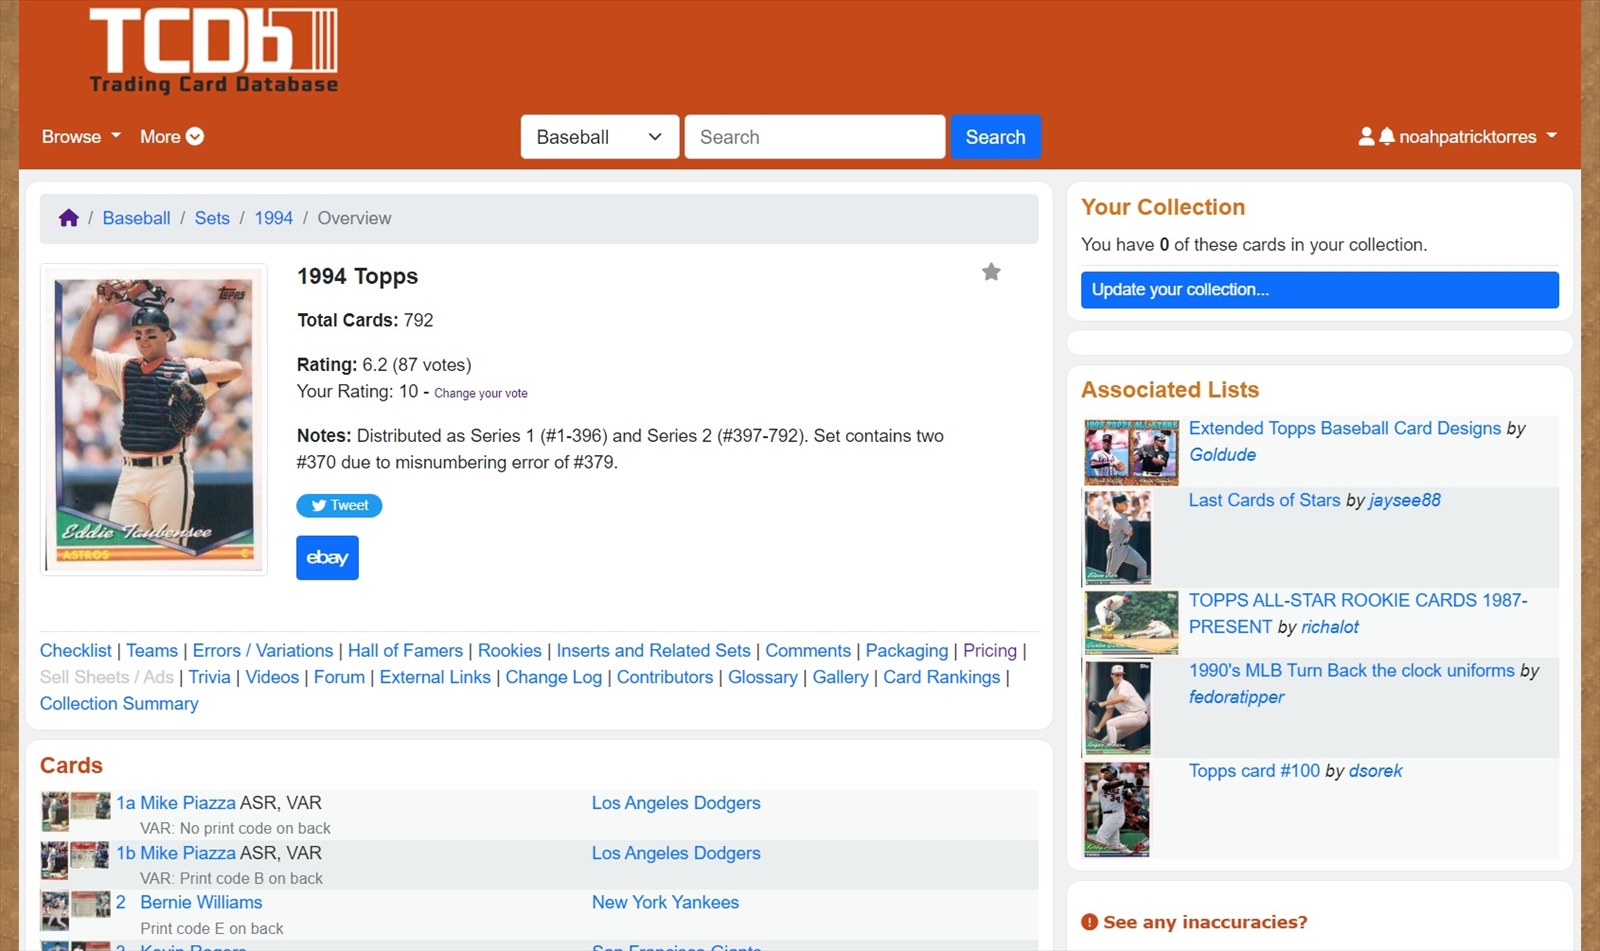Open the Hall of Famers link
The height and width of the screenshot is (951, 1600).
coord(405,650)
